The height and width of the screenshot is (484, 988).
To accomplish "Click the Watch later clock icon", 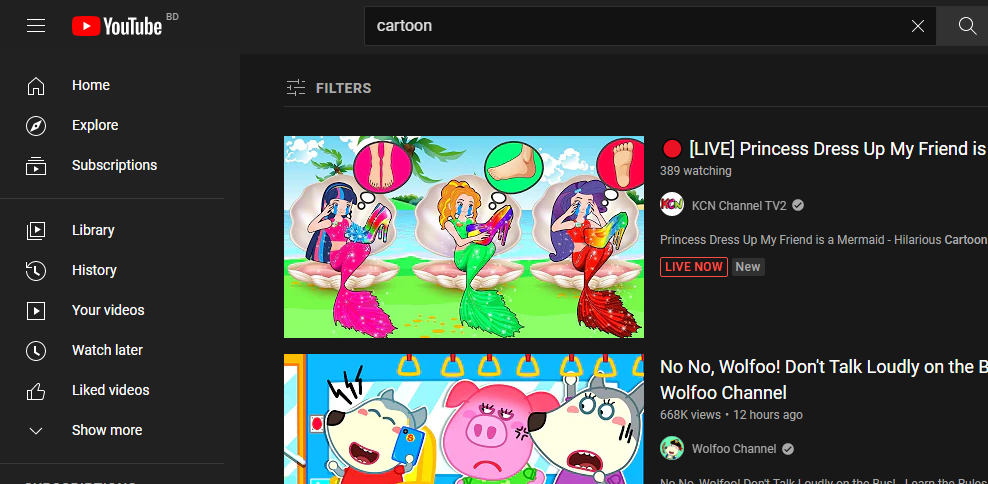I will tap(36, 350).
